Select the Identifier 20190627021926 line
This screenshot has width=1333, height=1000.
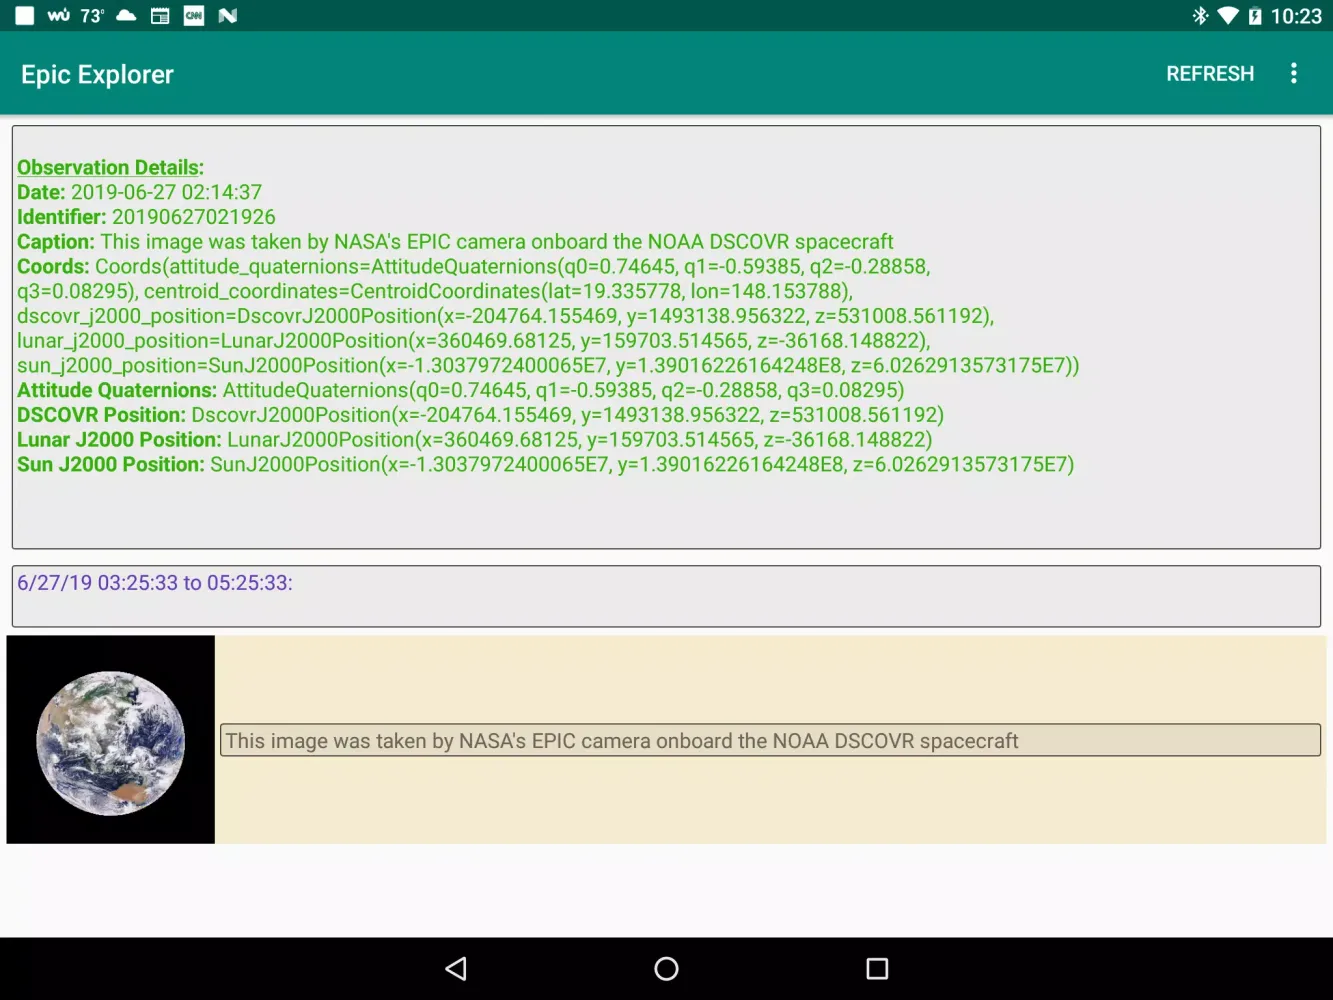[146, 217]
